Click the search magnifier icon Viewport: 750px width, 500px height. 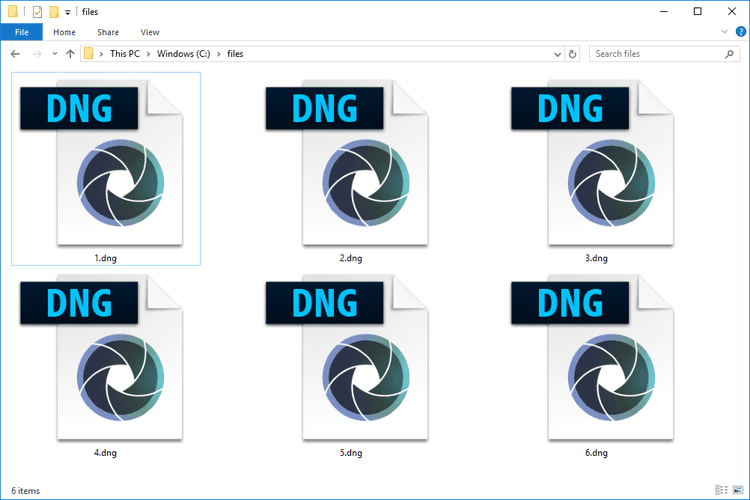point(729,54)
